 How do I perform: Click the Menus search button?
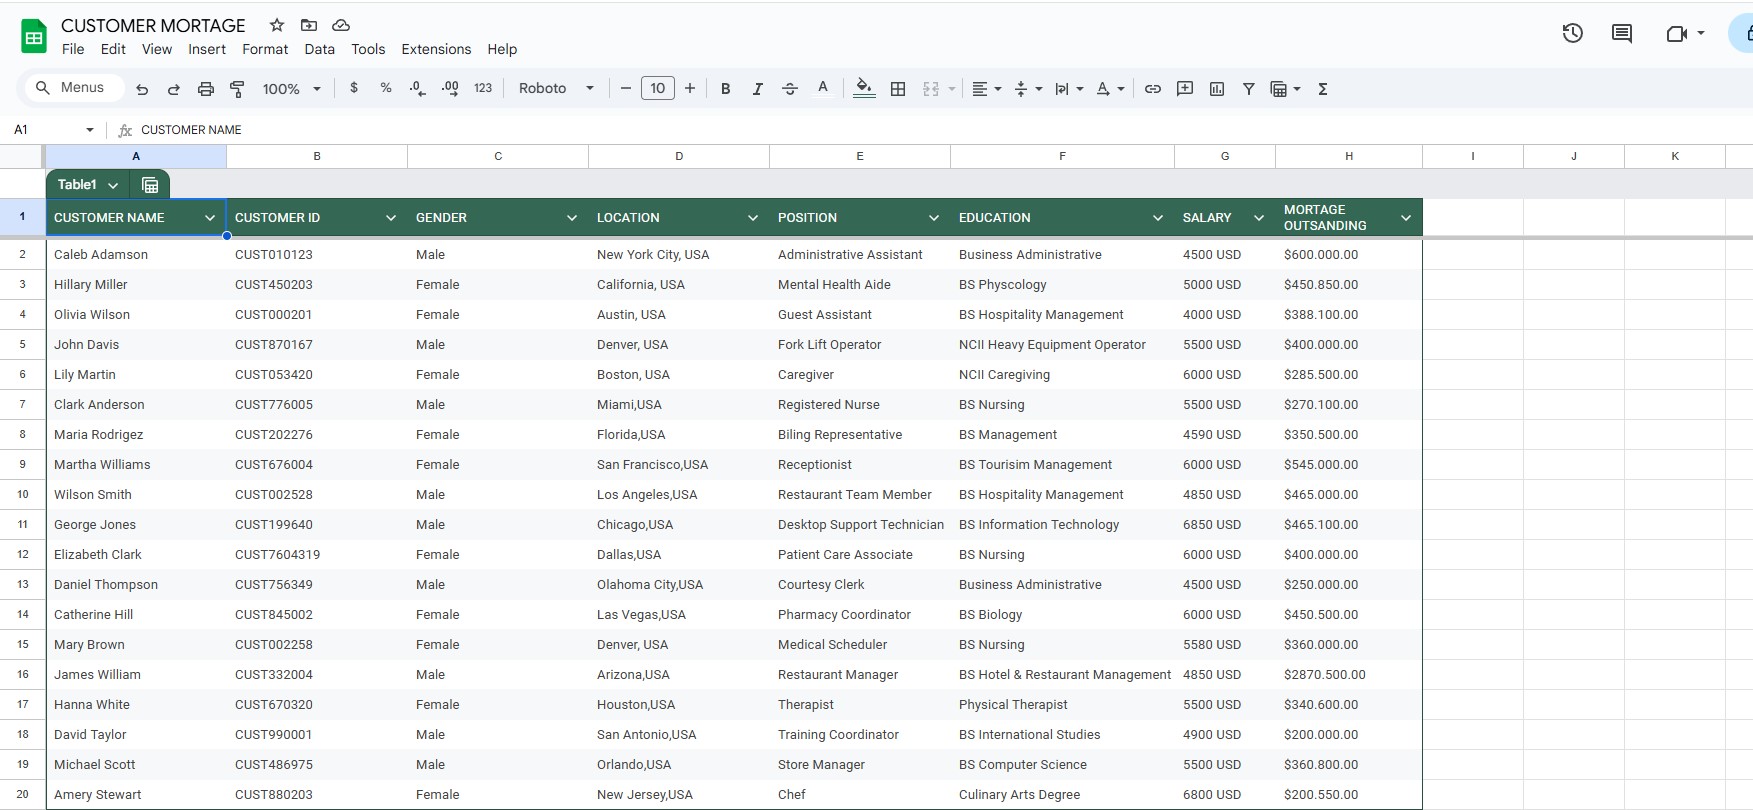coord(71,88)
